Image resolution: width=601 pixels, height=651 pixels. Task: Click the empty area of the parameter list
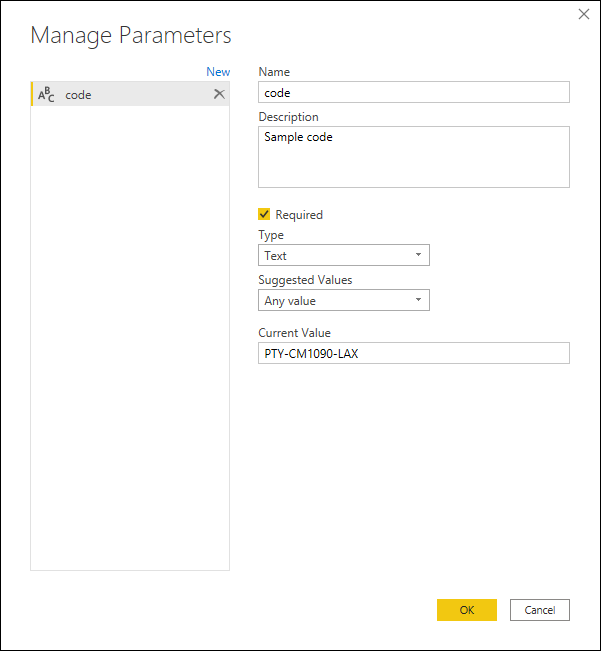pos(130,338)
